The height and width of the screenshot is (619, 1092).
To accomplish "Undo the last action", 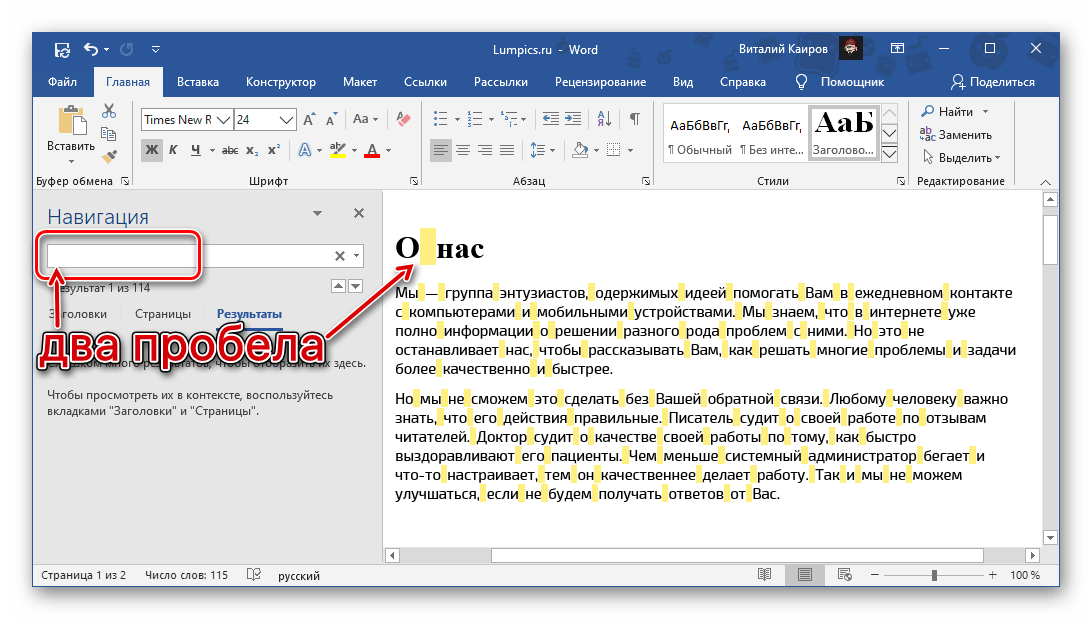I will [91, 49].
